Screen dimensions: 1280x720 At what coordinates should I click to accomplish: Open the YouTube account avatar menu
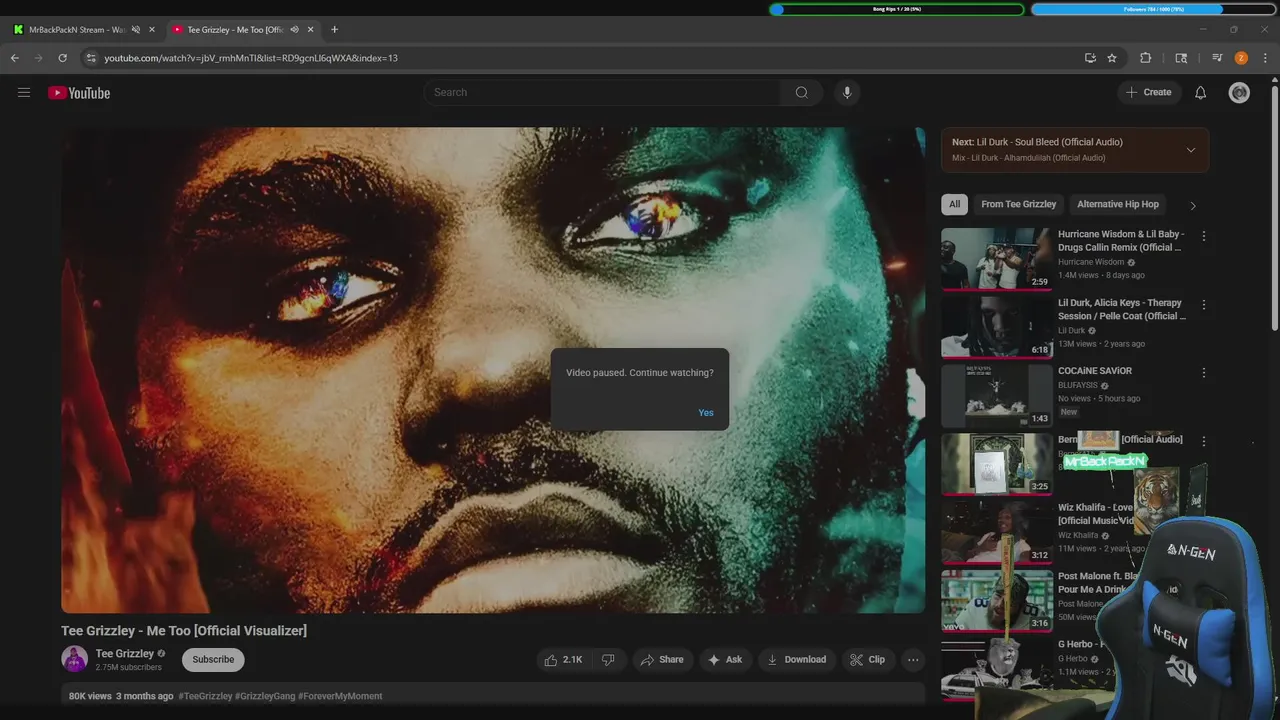[x=1239, y=92]
